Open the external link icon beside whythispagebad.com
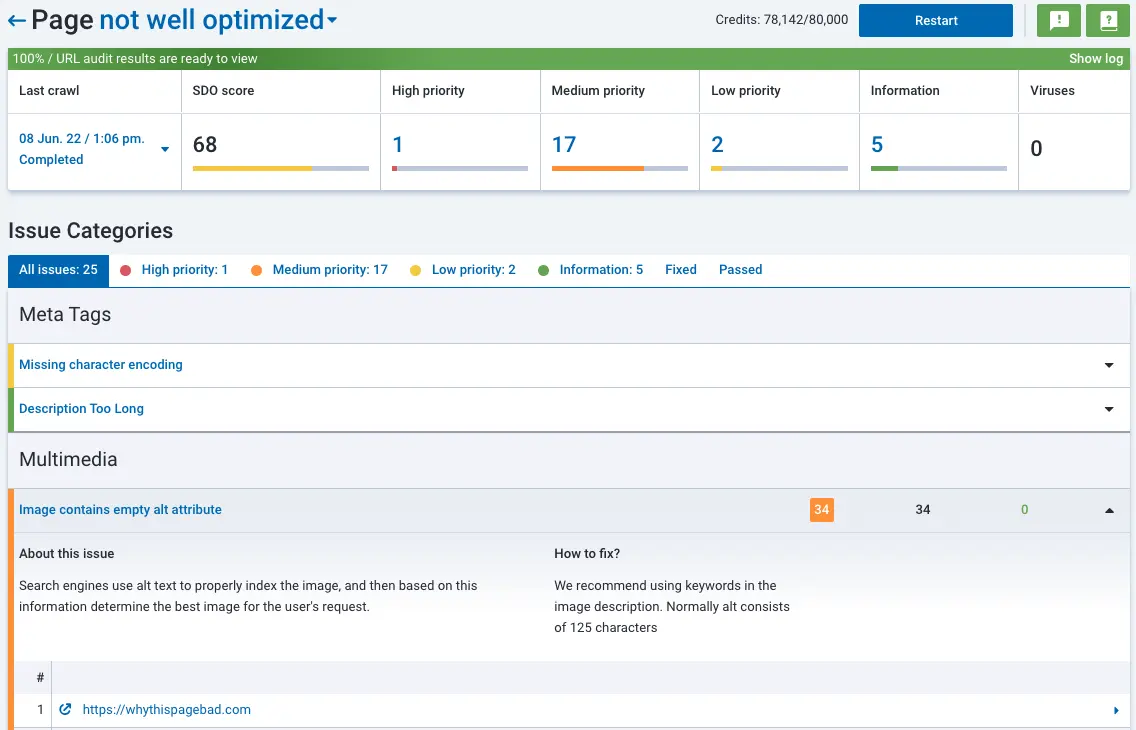The width and height of the screenshot is (1136, 730). click(64, 709)
